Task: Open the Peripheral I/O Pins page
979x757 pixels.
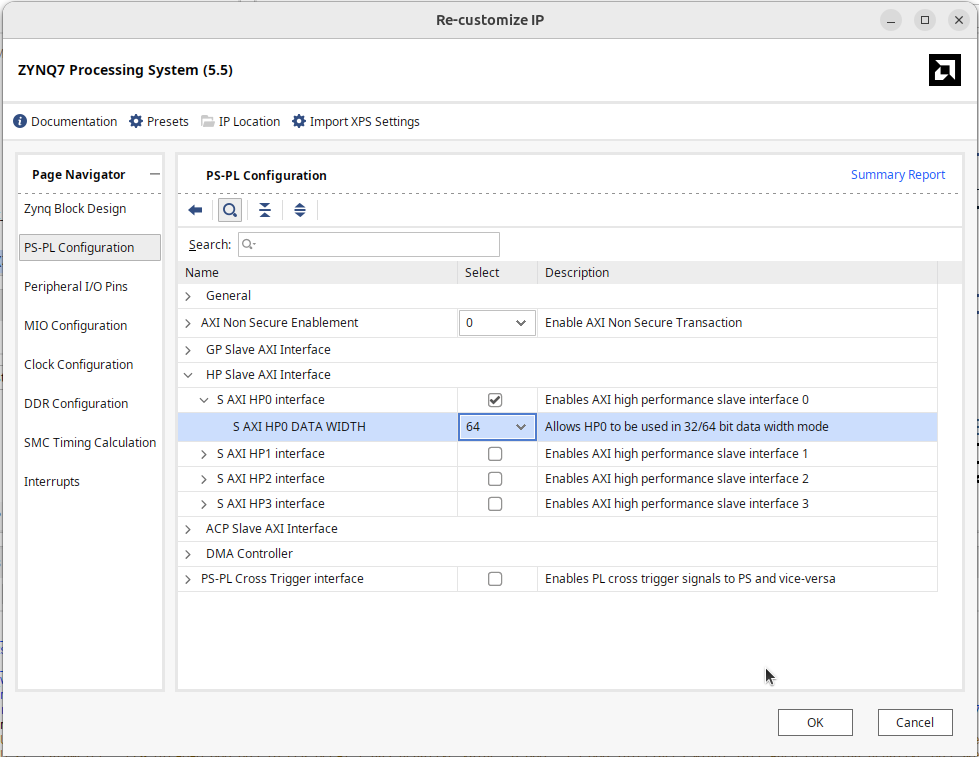Action: [76, 287]
